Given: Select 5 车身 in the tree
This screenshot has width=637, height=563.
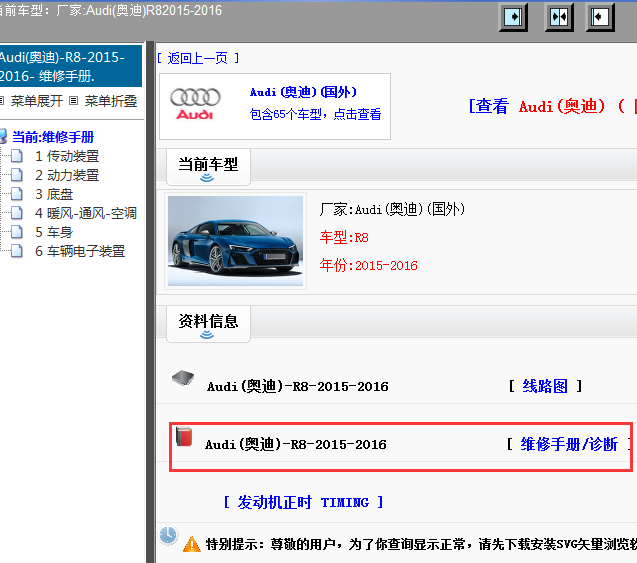Looking at the screenshot, I should coord(54,232).
